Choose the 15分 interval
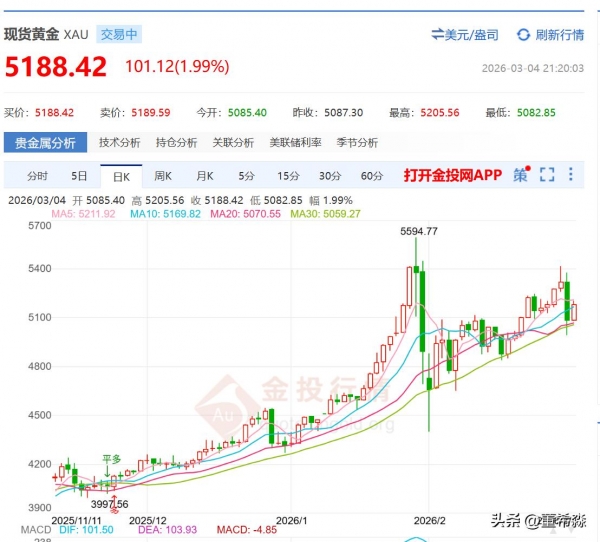The width and height of the screenshot is (600, 542). (x=288, y=176)
